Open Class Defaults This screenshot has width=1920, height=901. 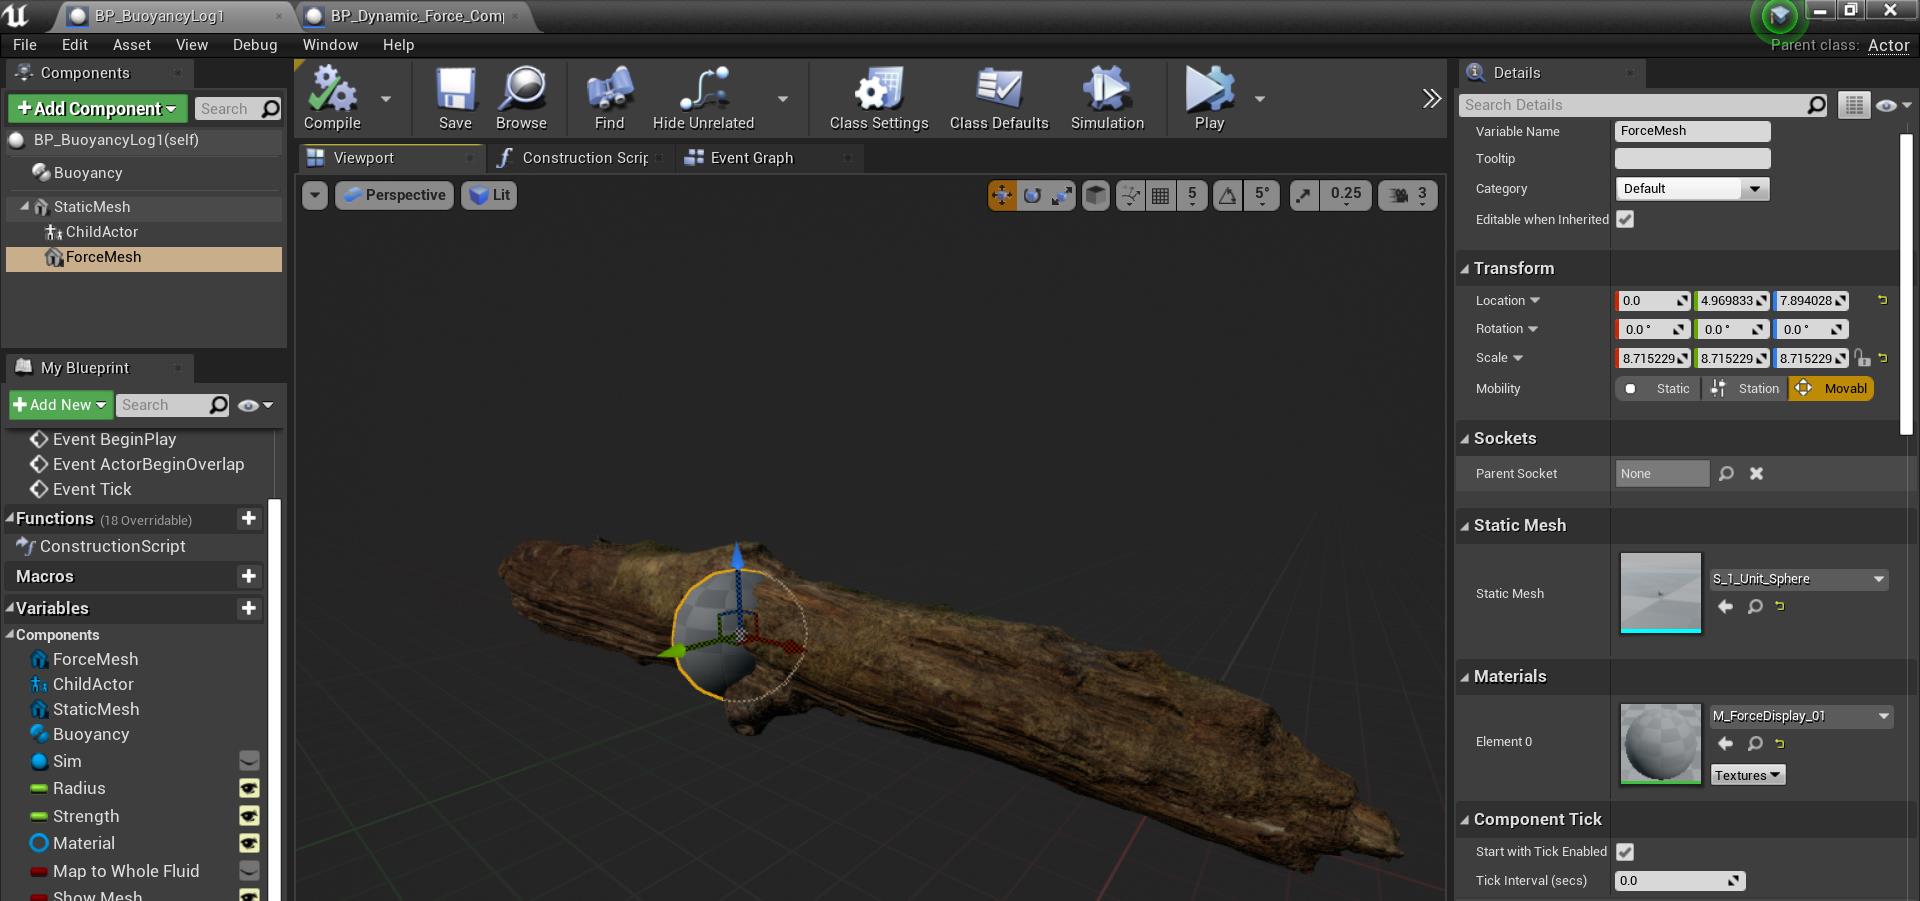click(x=999, y=98)
